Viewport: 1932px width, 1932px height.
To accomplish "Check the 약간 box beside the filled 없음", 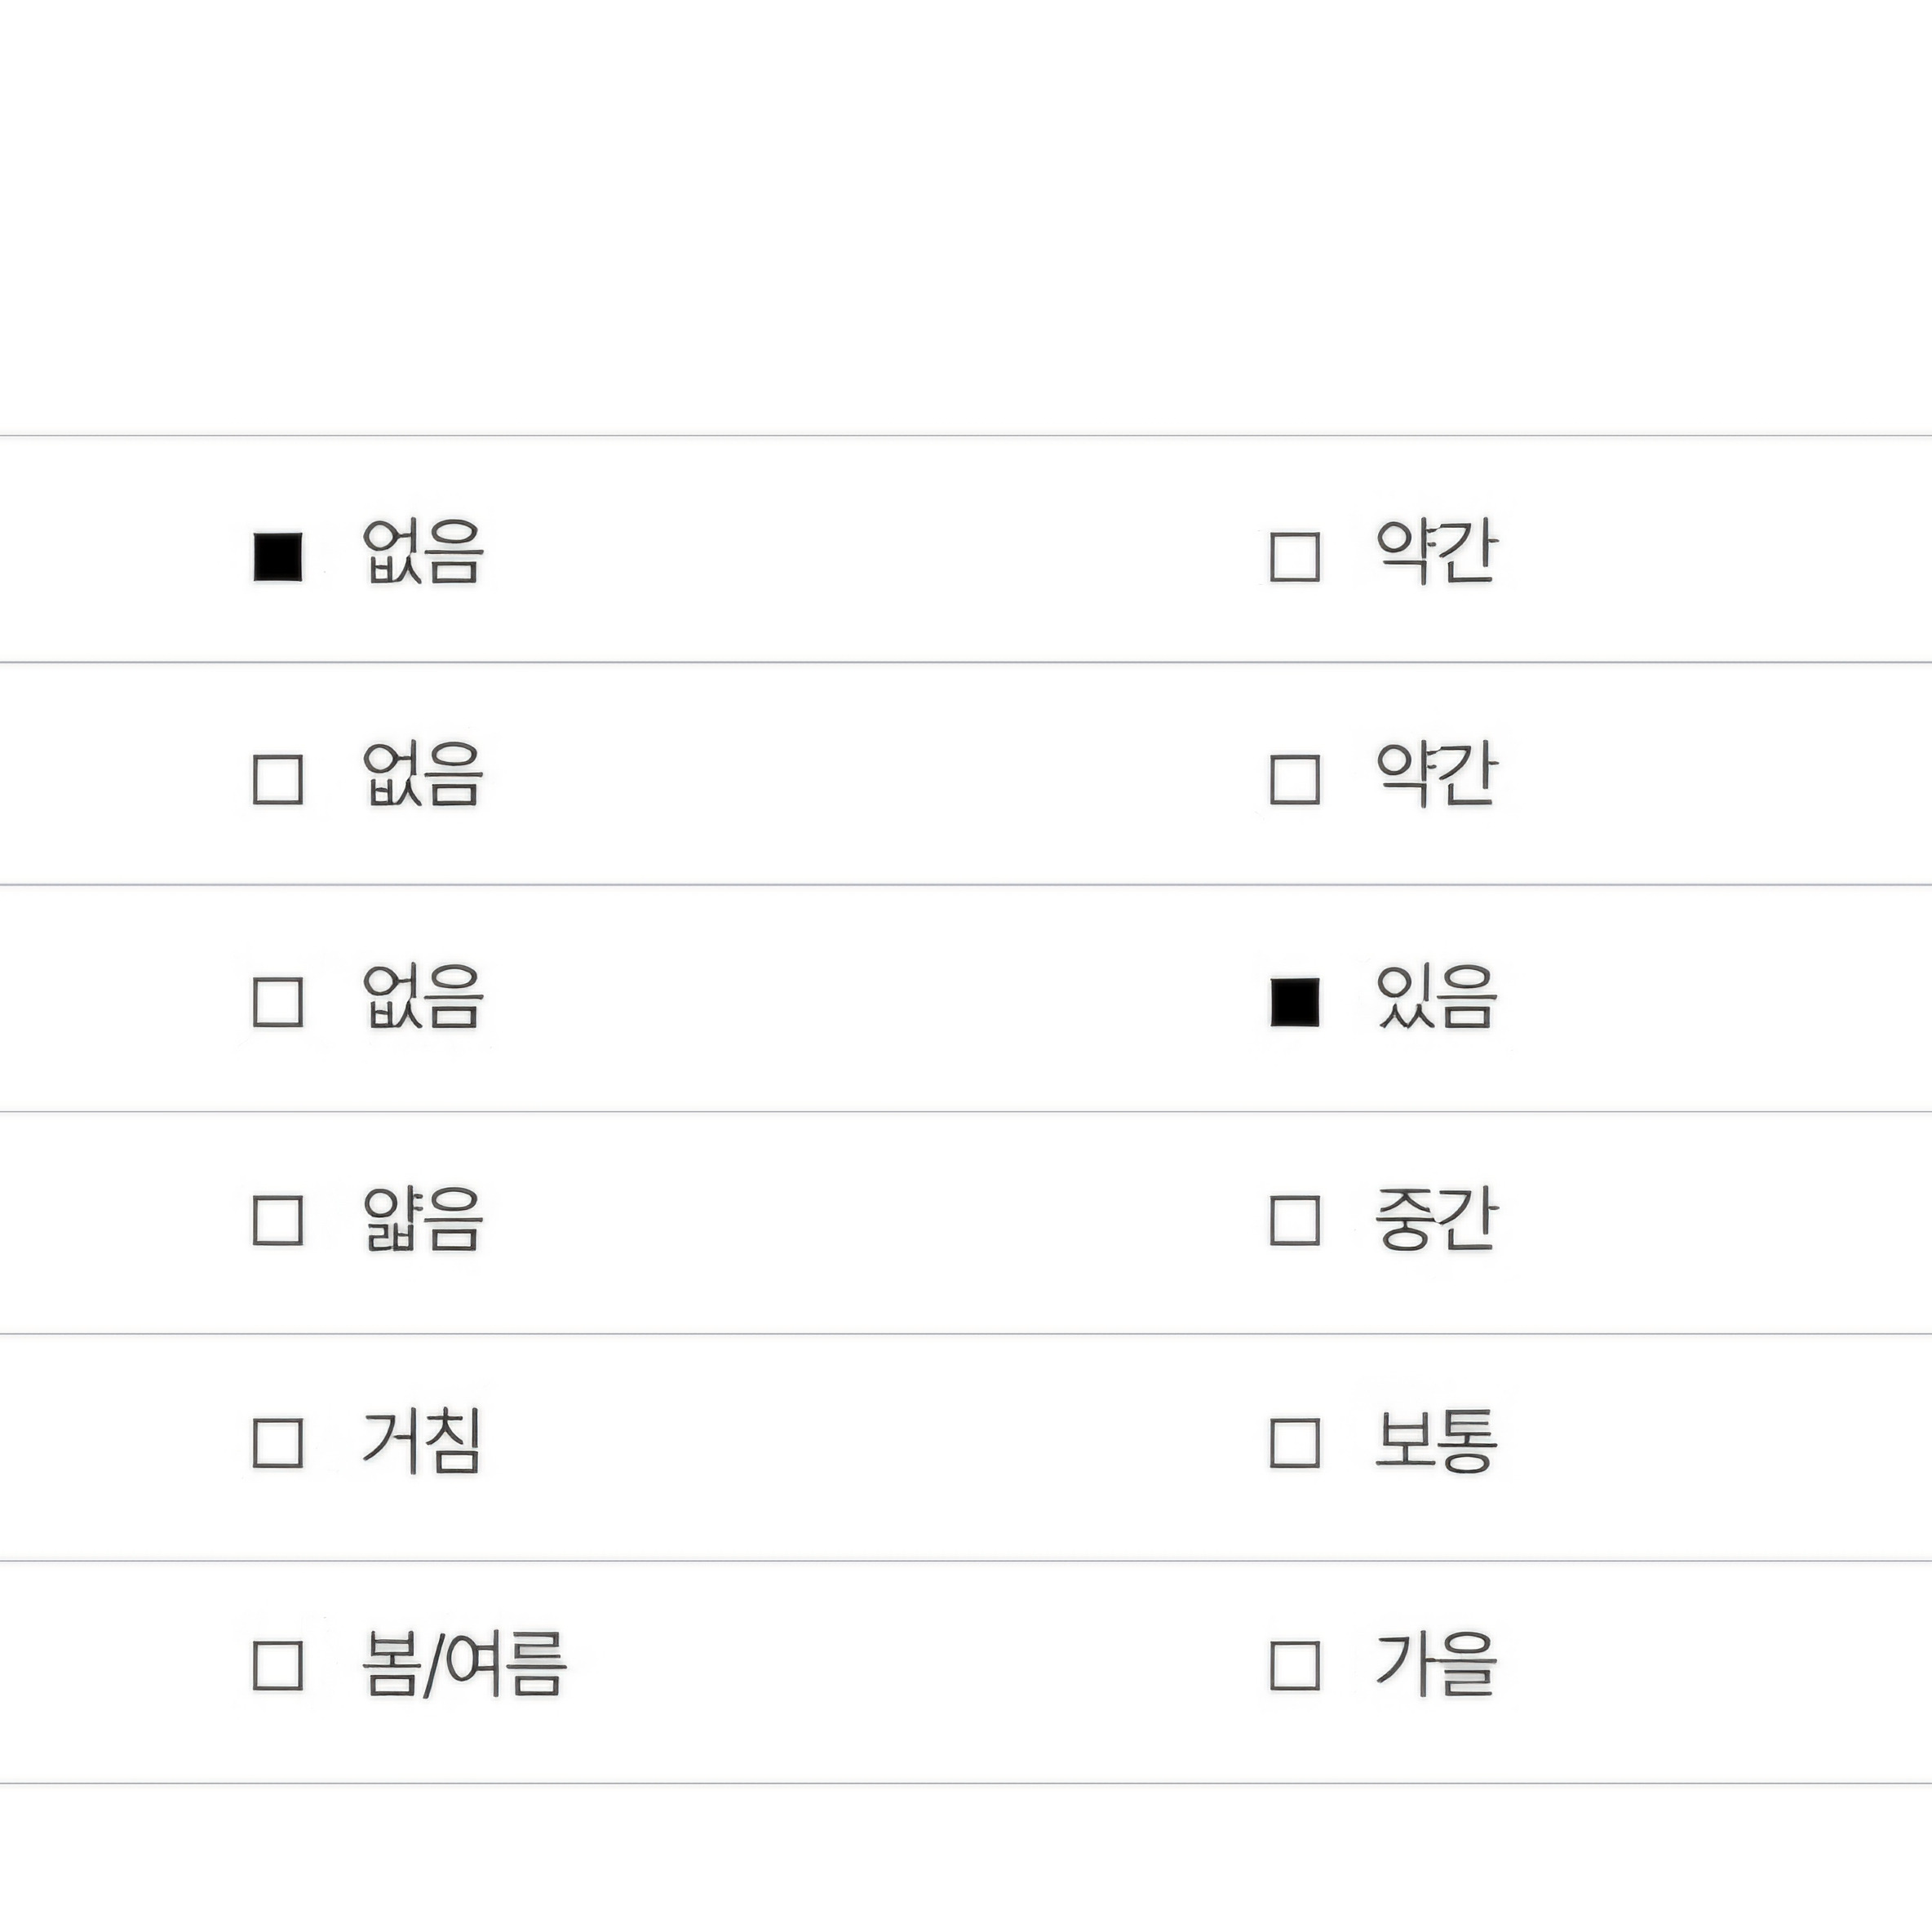I will pyautogui.click(x=1295, y=557).
